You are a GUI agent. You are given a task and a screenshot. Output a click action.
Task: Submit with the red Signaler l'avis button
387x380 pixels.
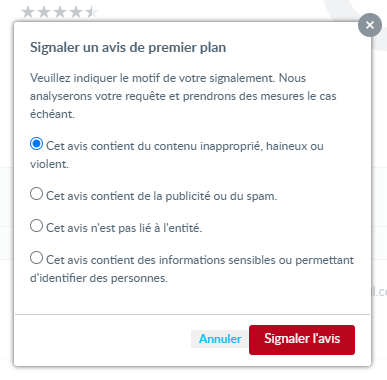[x=302, y=340]
